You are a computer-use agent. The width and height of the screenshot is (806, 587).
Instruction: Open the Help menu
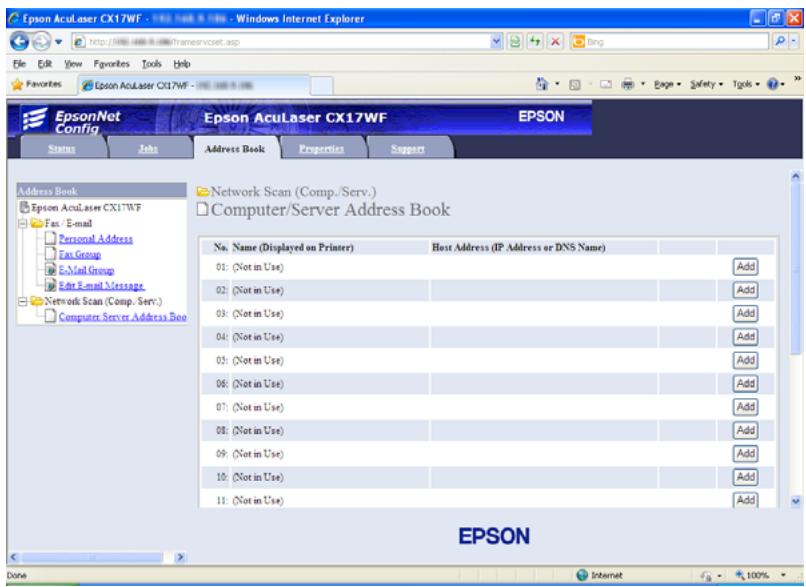[181, 64]
